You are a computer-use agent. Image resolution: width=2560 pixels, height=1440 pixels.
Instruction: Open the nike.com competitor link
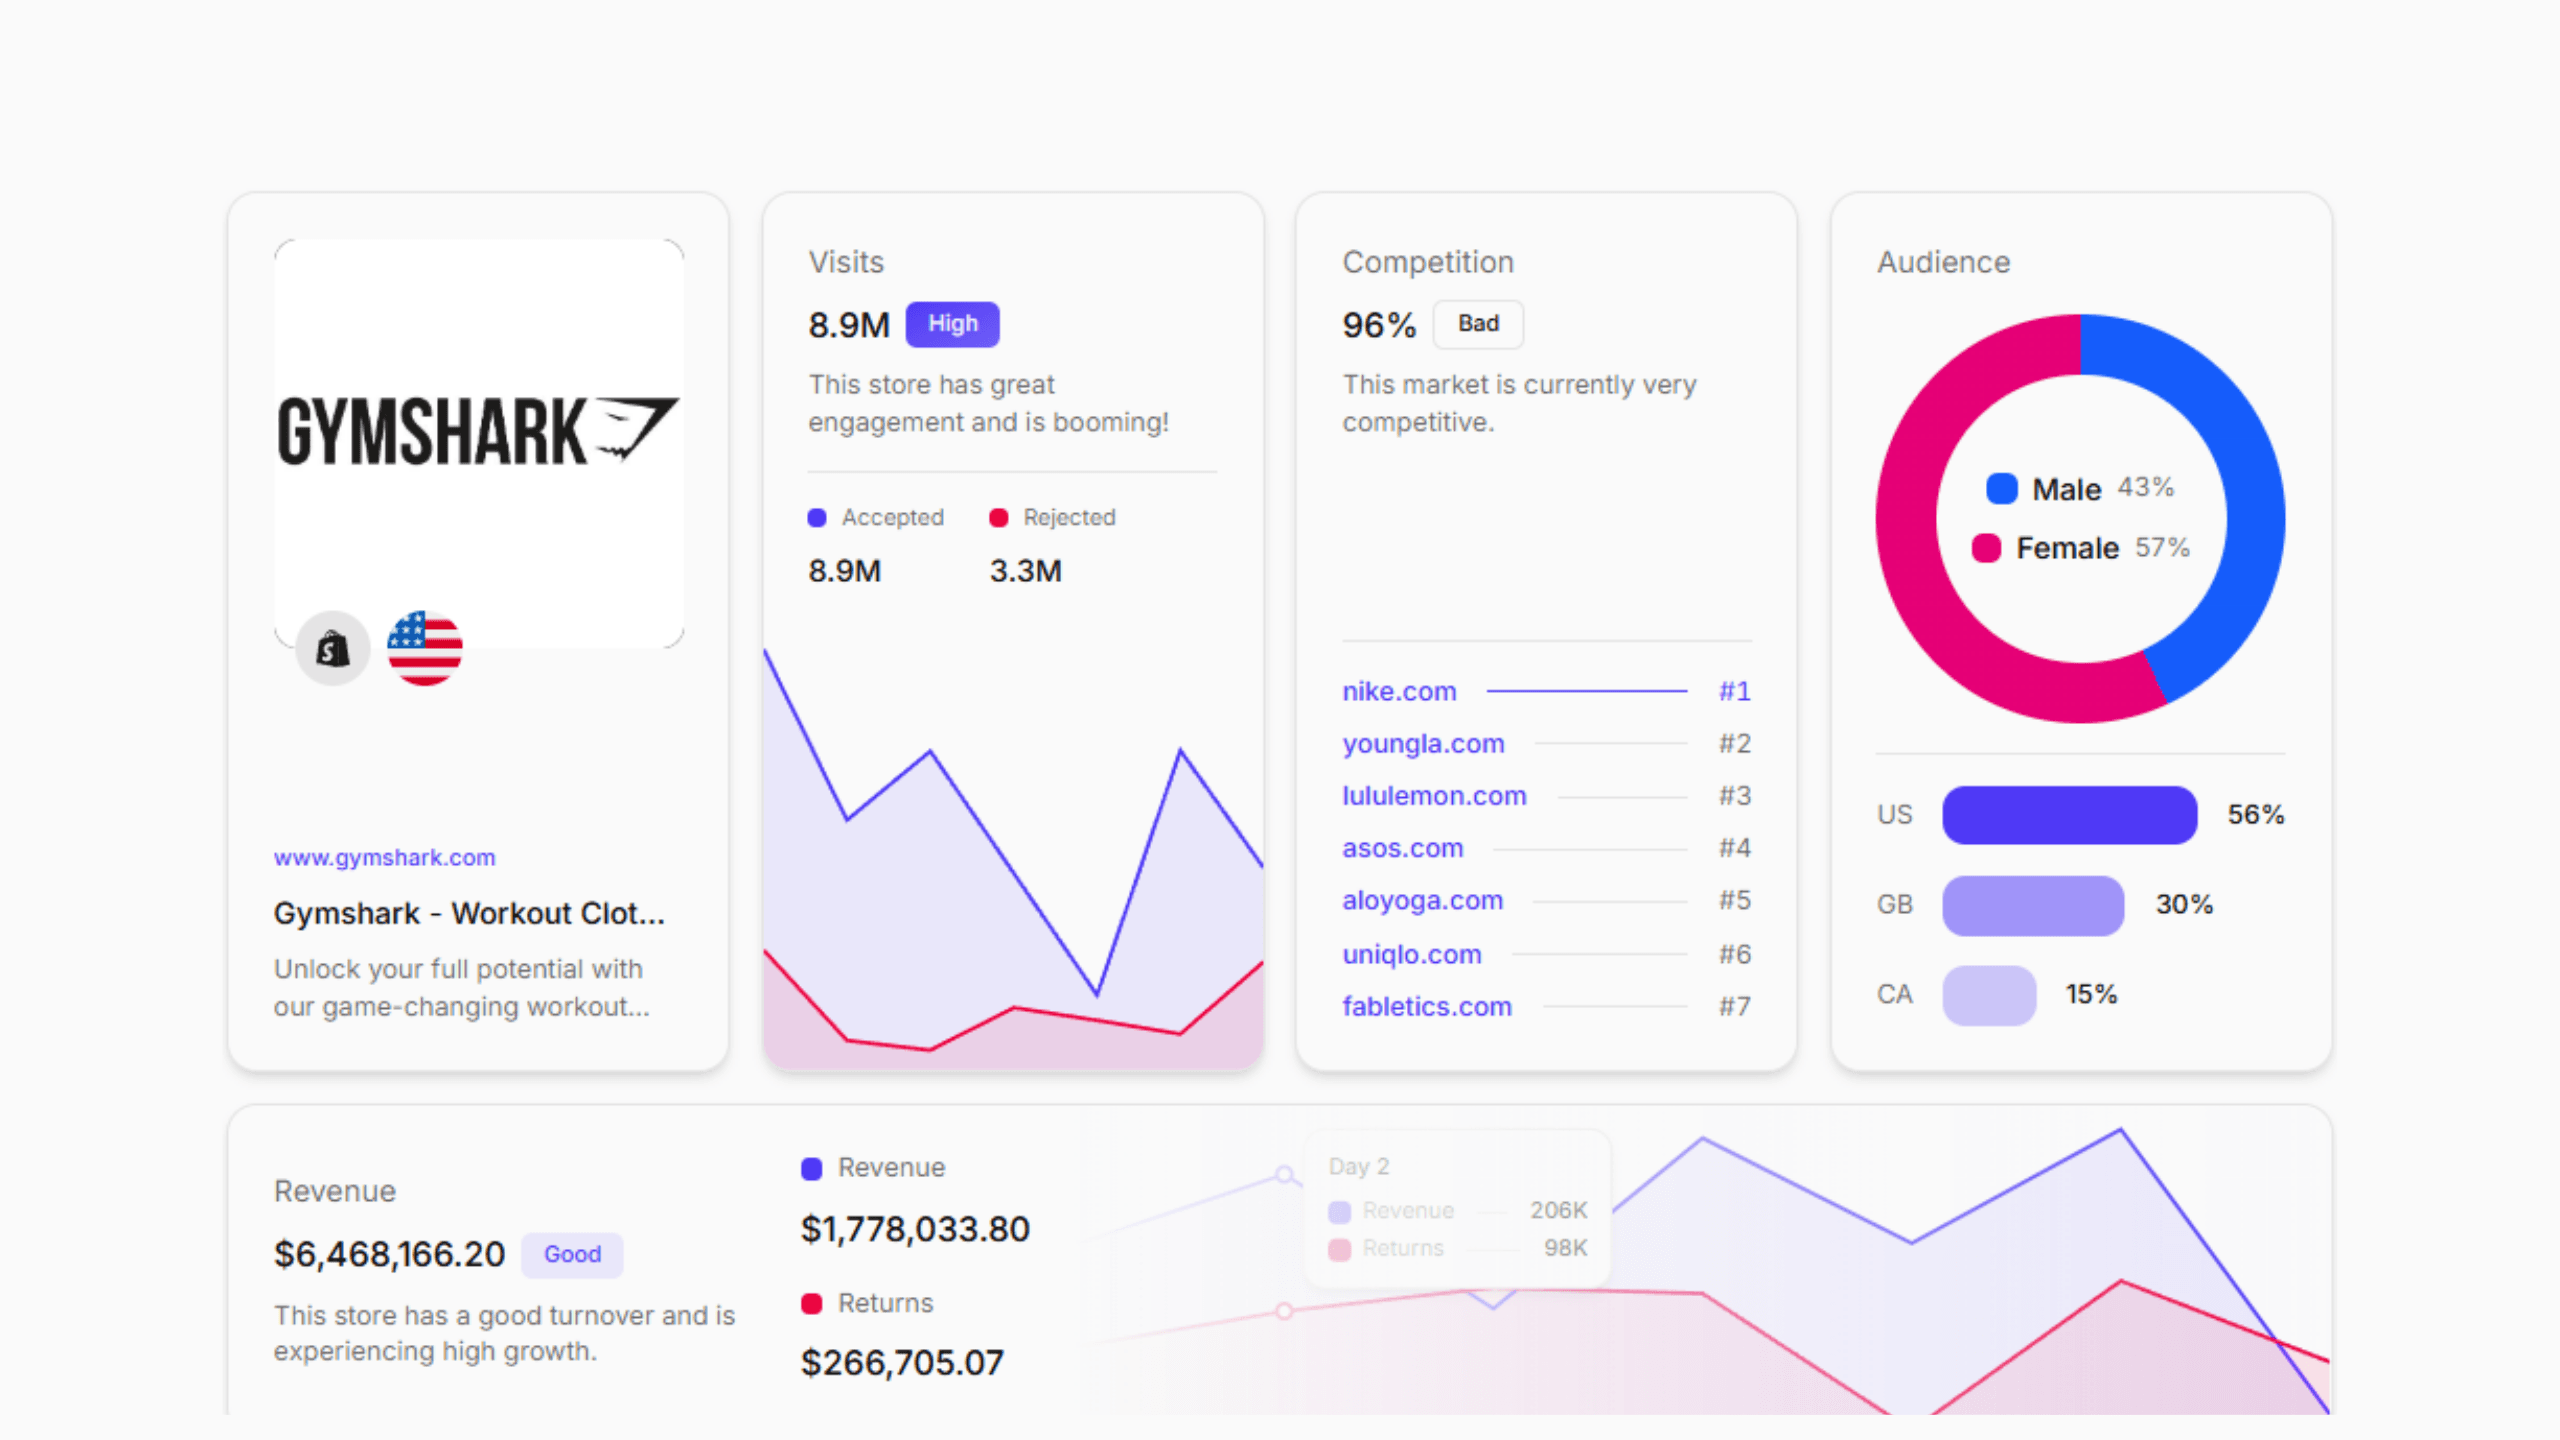[1399, 691]
